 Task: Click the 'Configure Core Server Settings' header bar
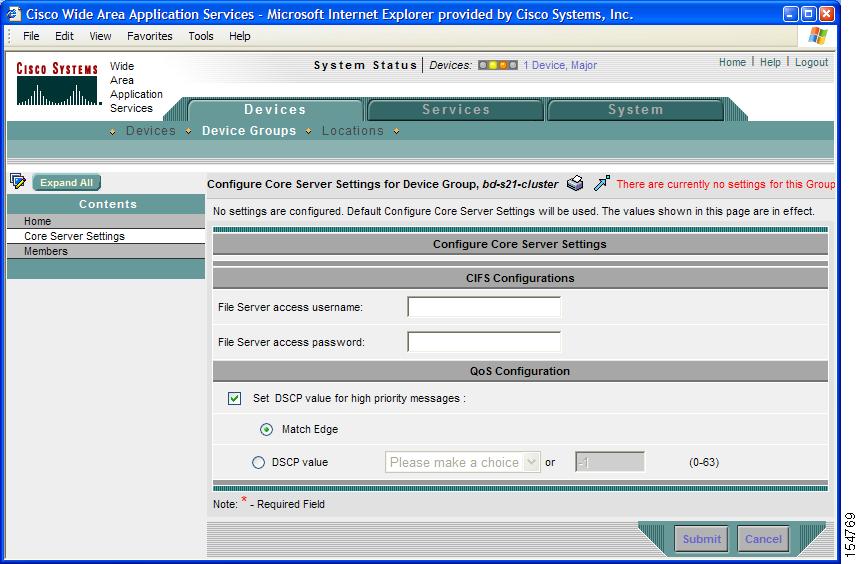[x=520, y=244]
